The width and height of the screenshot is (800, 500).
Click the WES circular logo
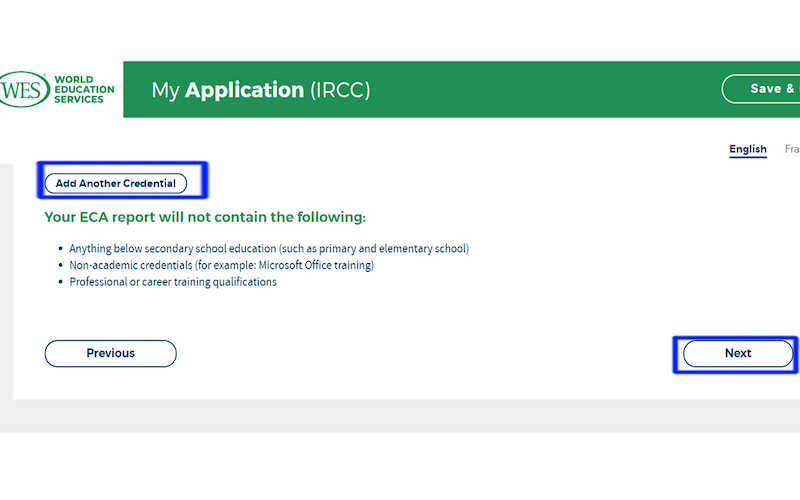(x=22, y=89)
